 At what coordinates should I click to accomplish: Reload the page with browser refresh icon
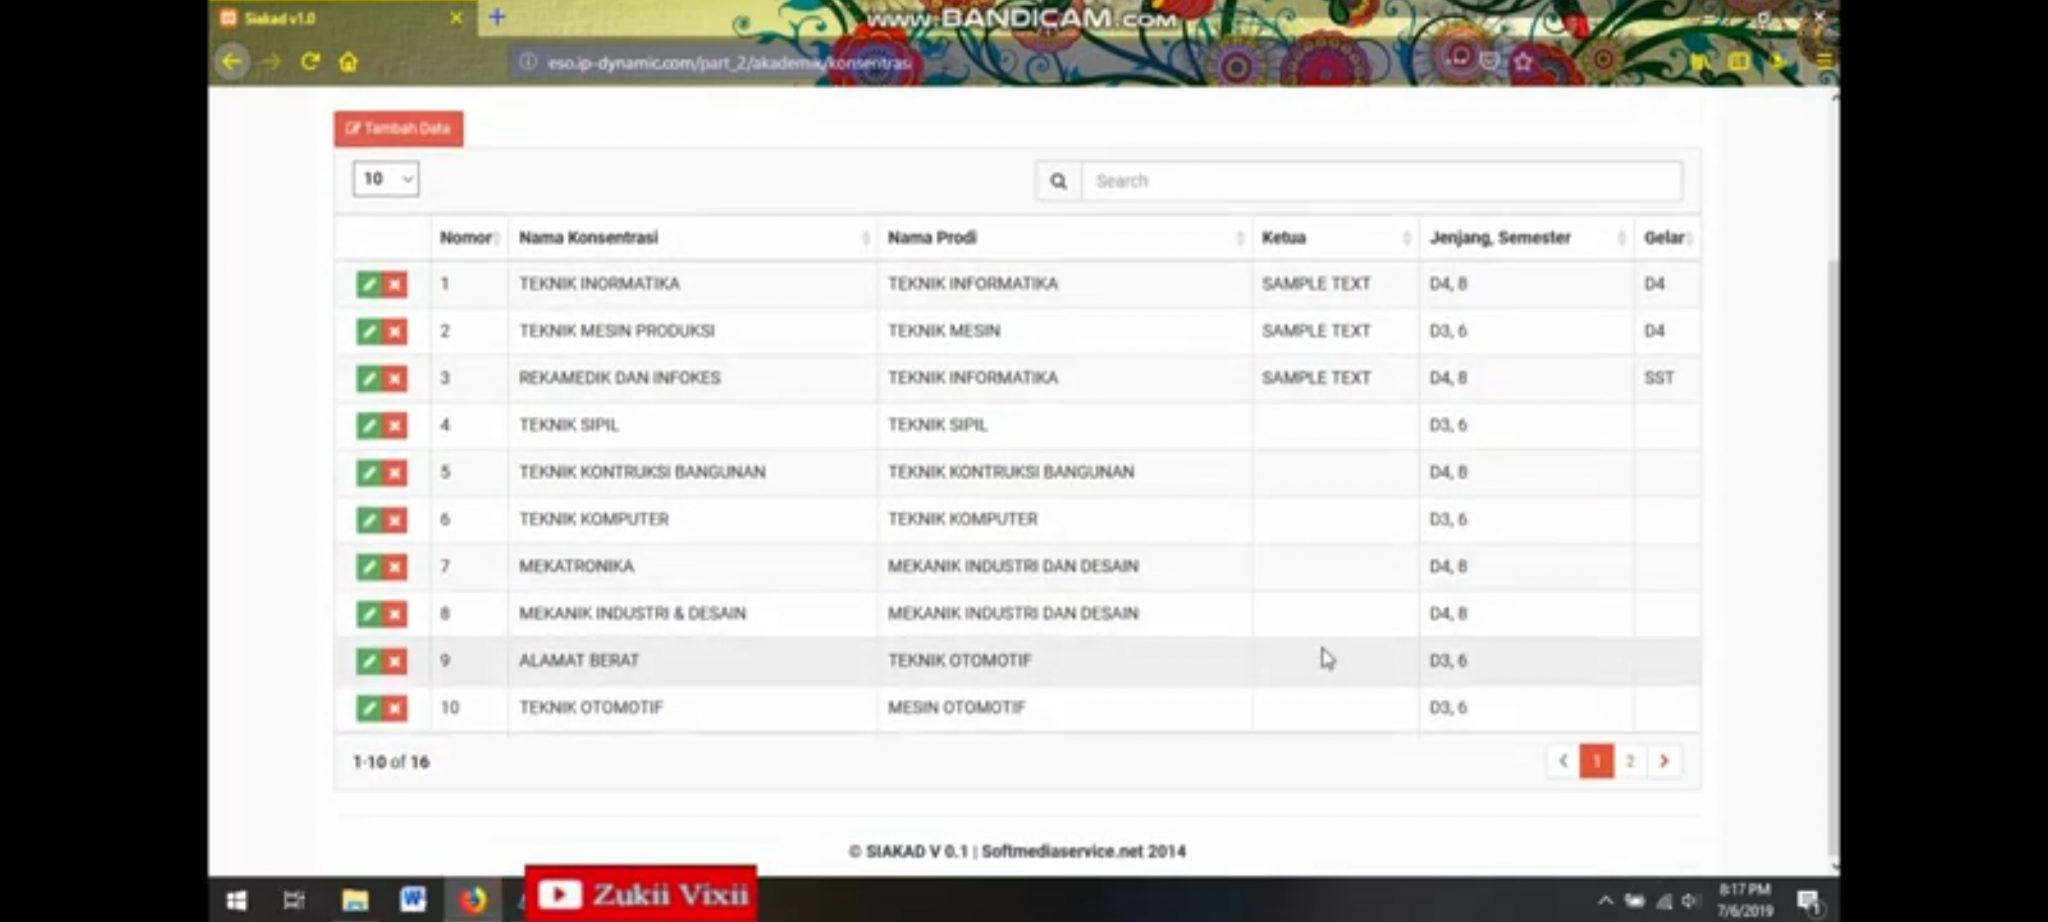point(310,62)
